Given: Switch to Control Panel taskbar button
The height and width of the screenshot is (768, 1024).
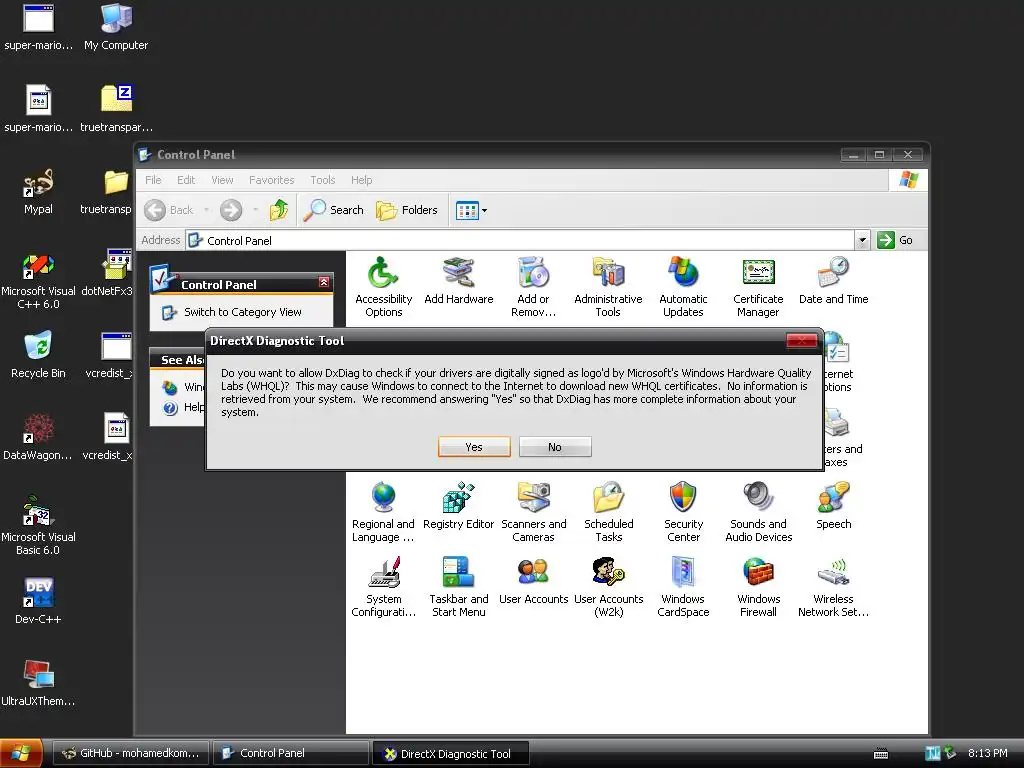Looking at the screenshot, I should pyautogui.click(x=291, y=753).
